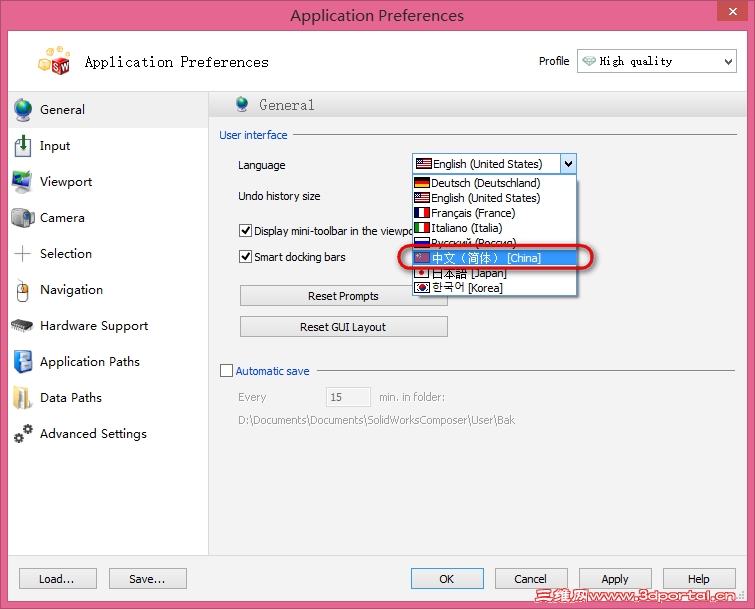Open the Data Paths settings page

click(x=70, y=398)
